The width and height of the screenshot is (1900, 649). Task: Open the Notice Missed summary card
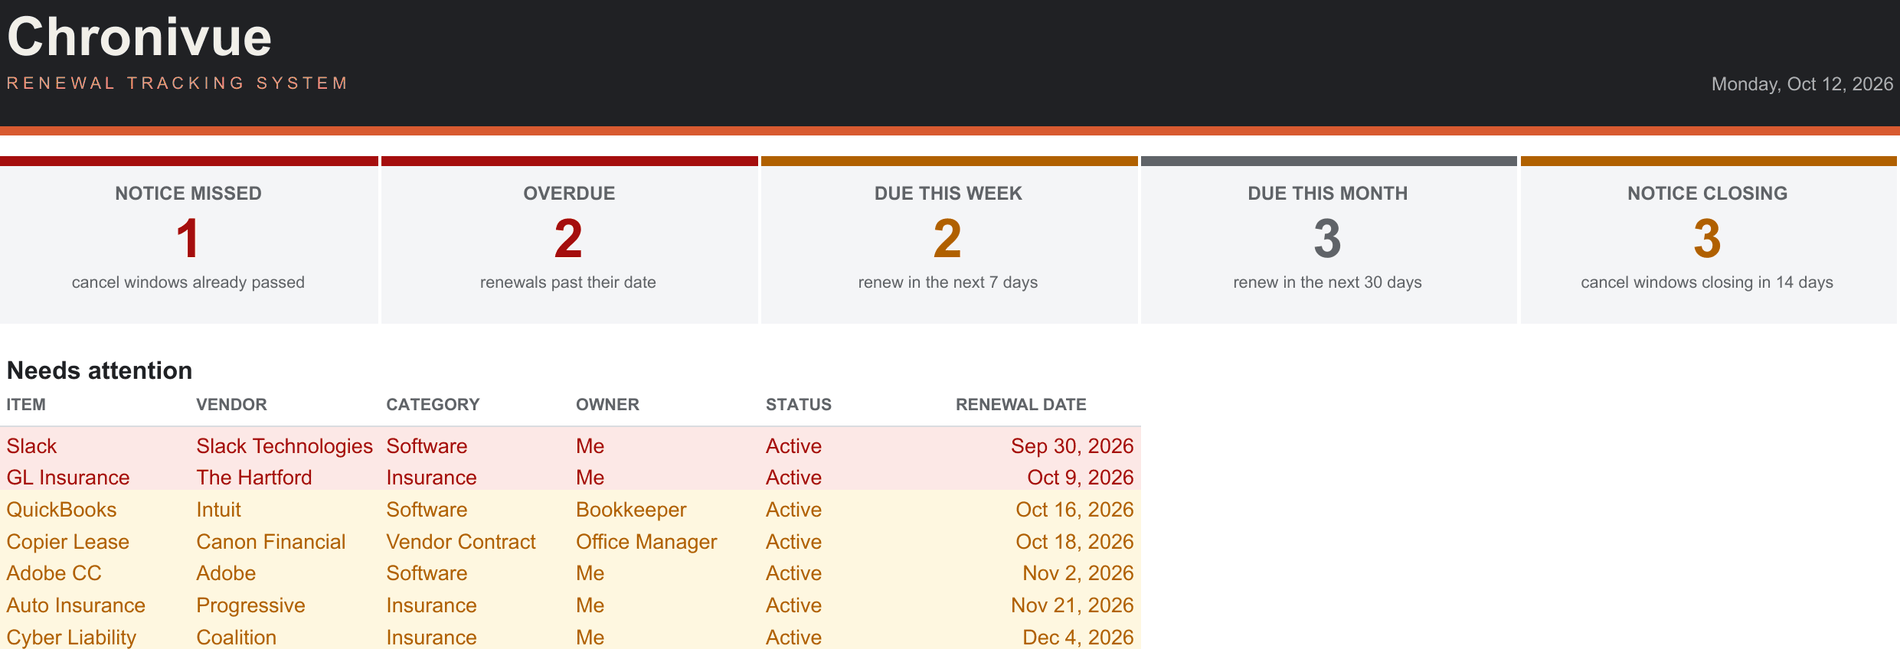pos(189,240)
